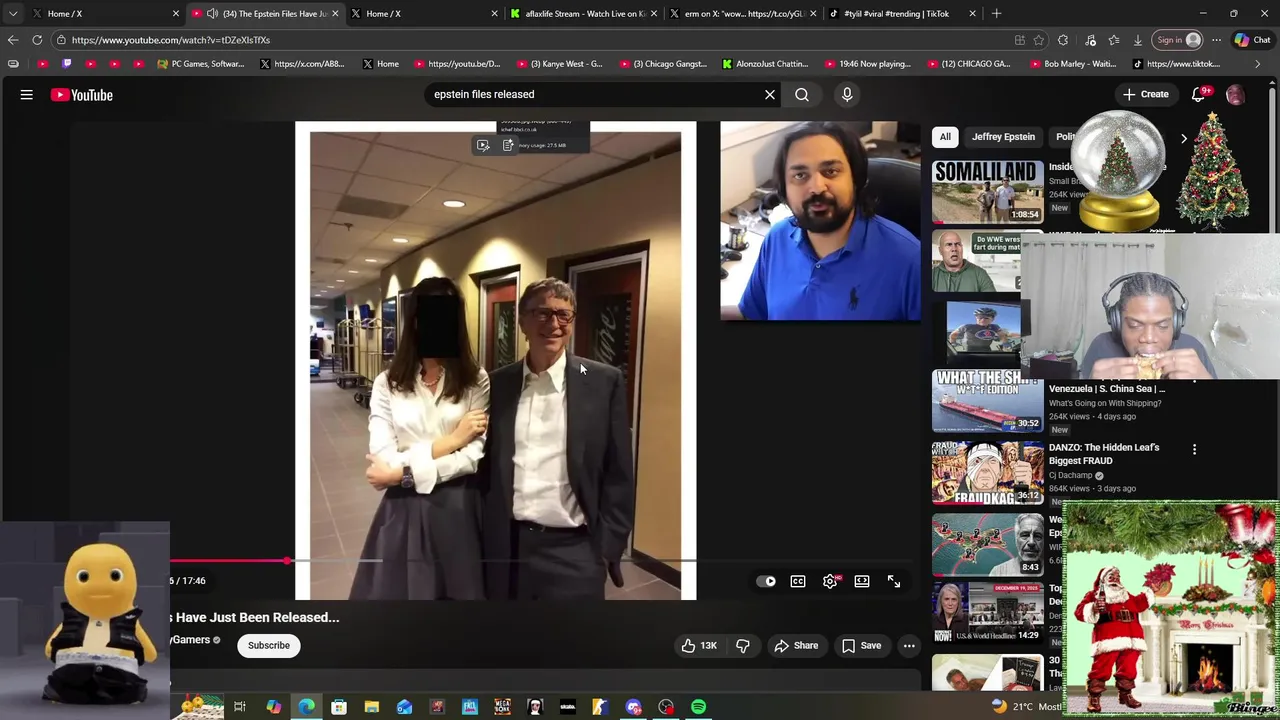The image size is (1280, 720).
Task: Open SOMALILAND video thumbnail
Action: click(988, 191)
